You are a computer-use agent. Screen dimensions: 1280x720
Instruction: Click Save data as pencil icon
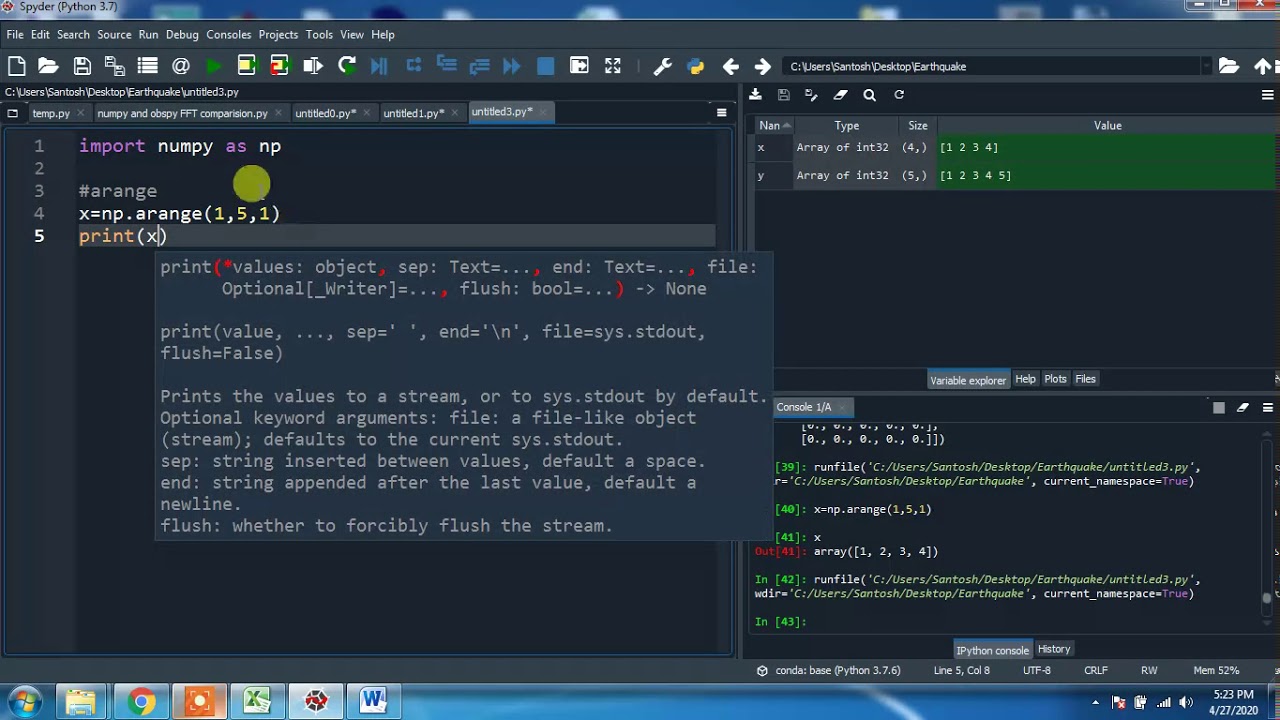812,95
